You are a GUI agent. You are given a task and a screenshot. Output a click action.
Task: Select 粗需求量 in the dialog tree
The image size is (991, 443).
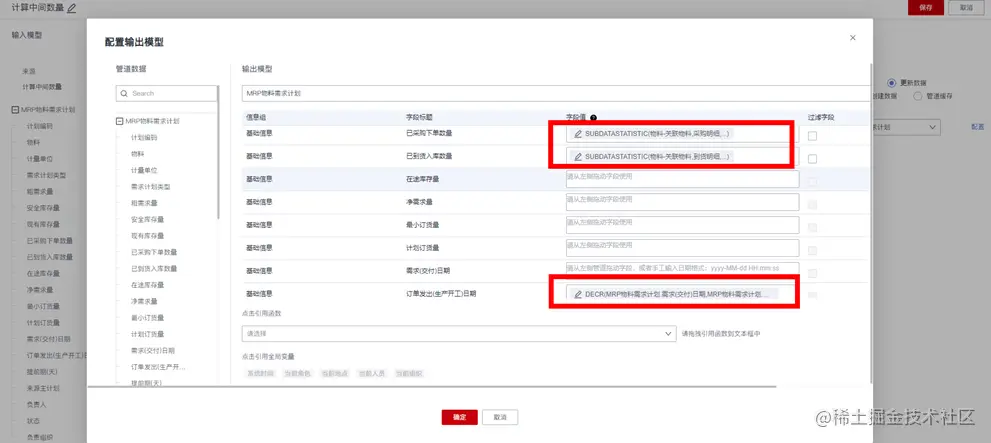click(x=143, y=203)
